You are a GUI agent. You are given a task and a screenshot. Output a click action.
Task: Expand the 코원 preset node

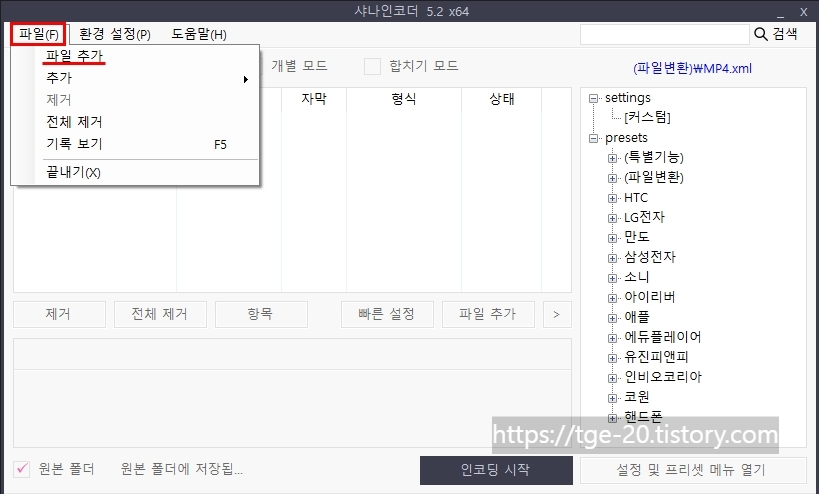[x=612, y=398]
